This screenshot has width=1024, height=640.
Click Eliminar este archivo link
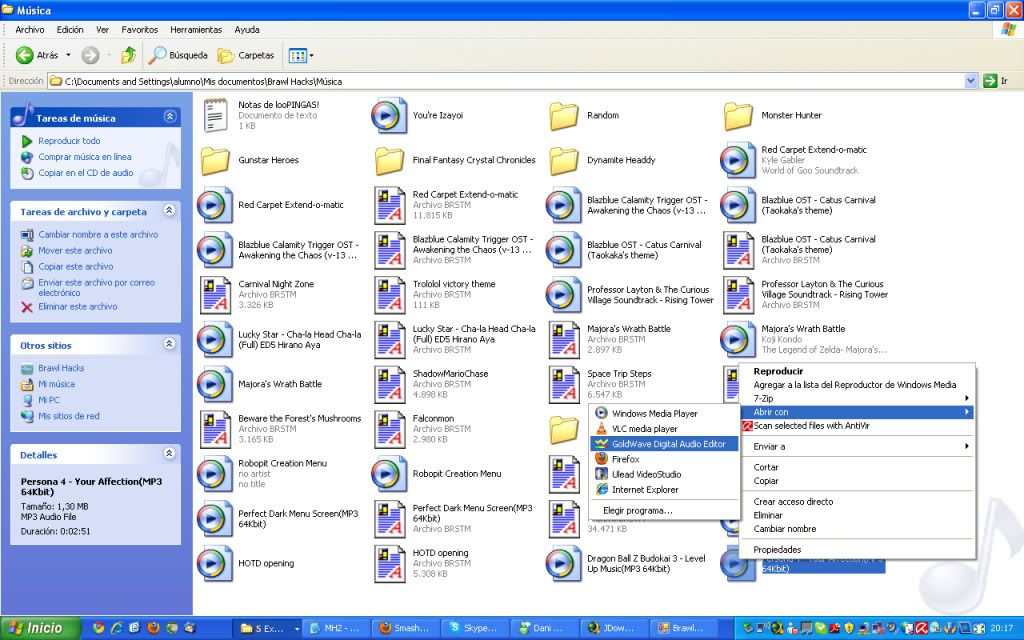click(x=77, y=307)
